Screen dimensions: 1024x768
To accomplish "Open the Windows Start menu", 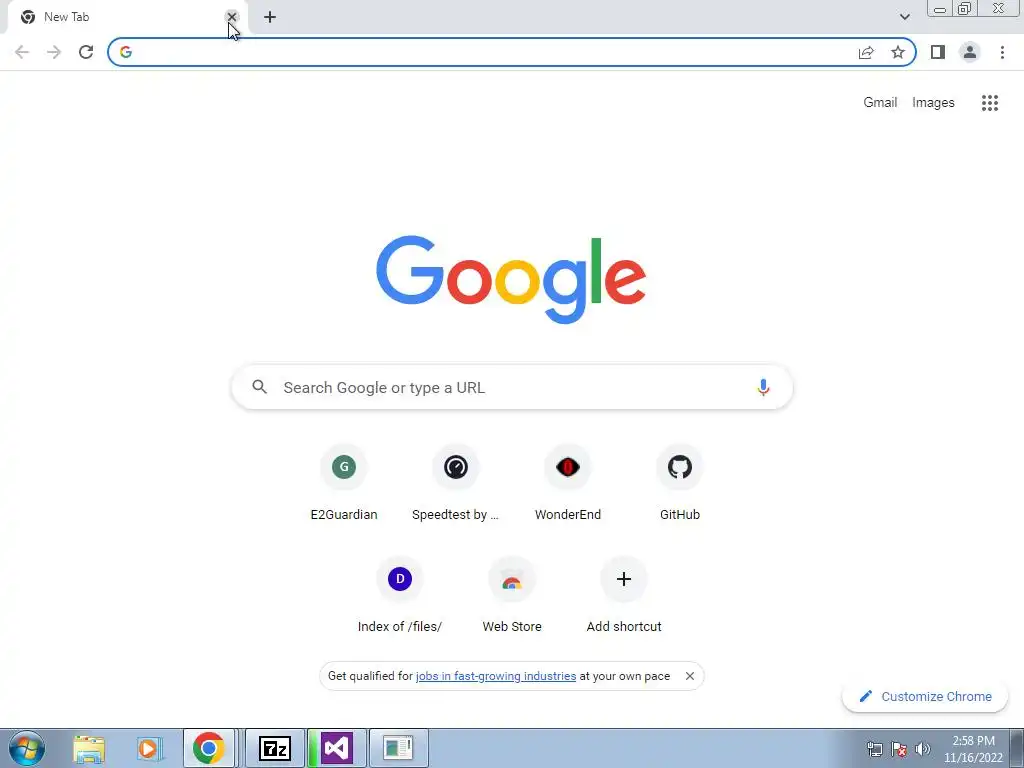I will pos(27,748).
